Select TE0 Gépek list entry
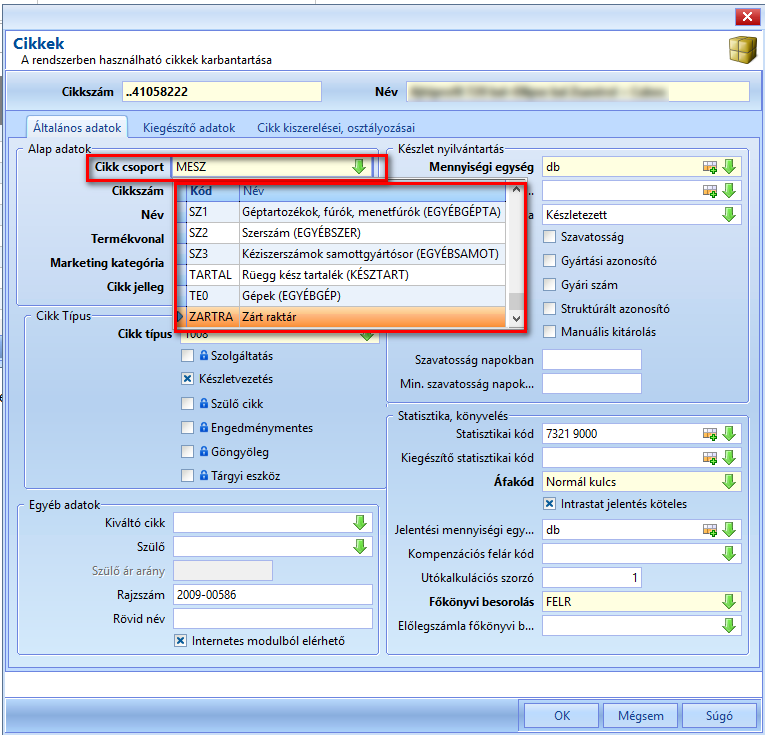This screenshot has width=765, height=735. tap(346, 296)
